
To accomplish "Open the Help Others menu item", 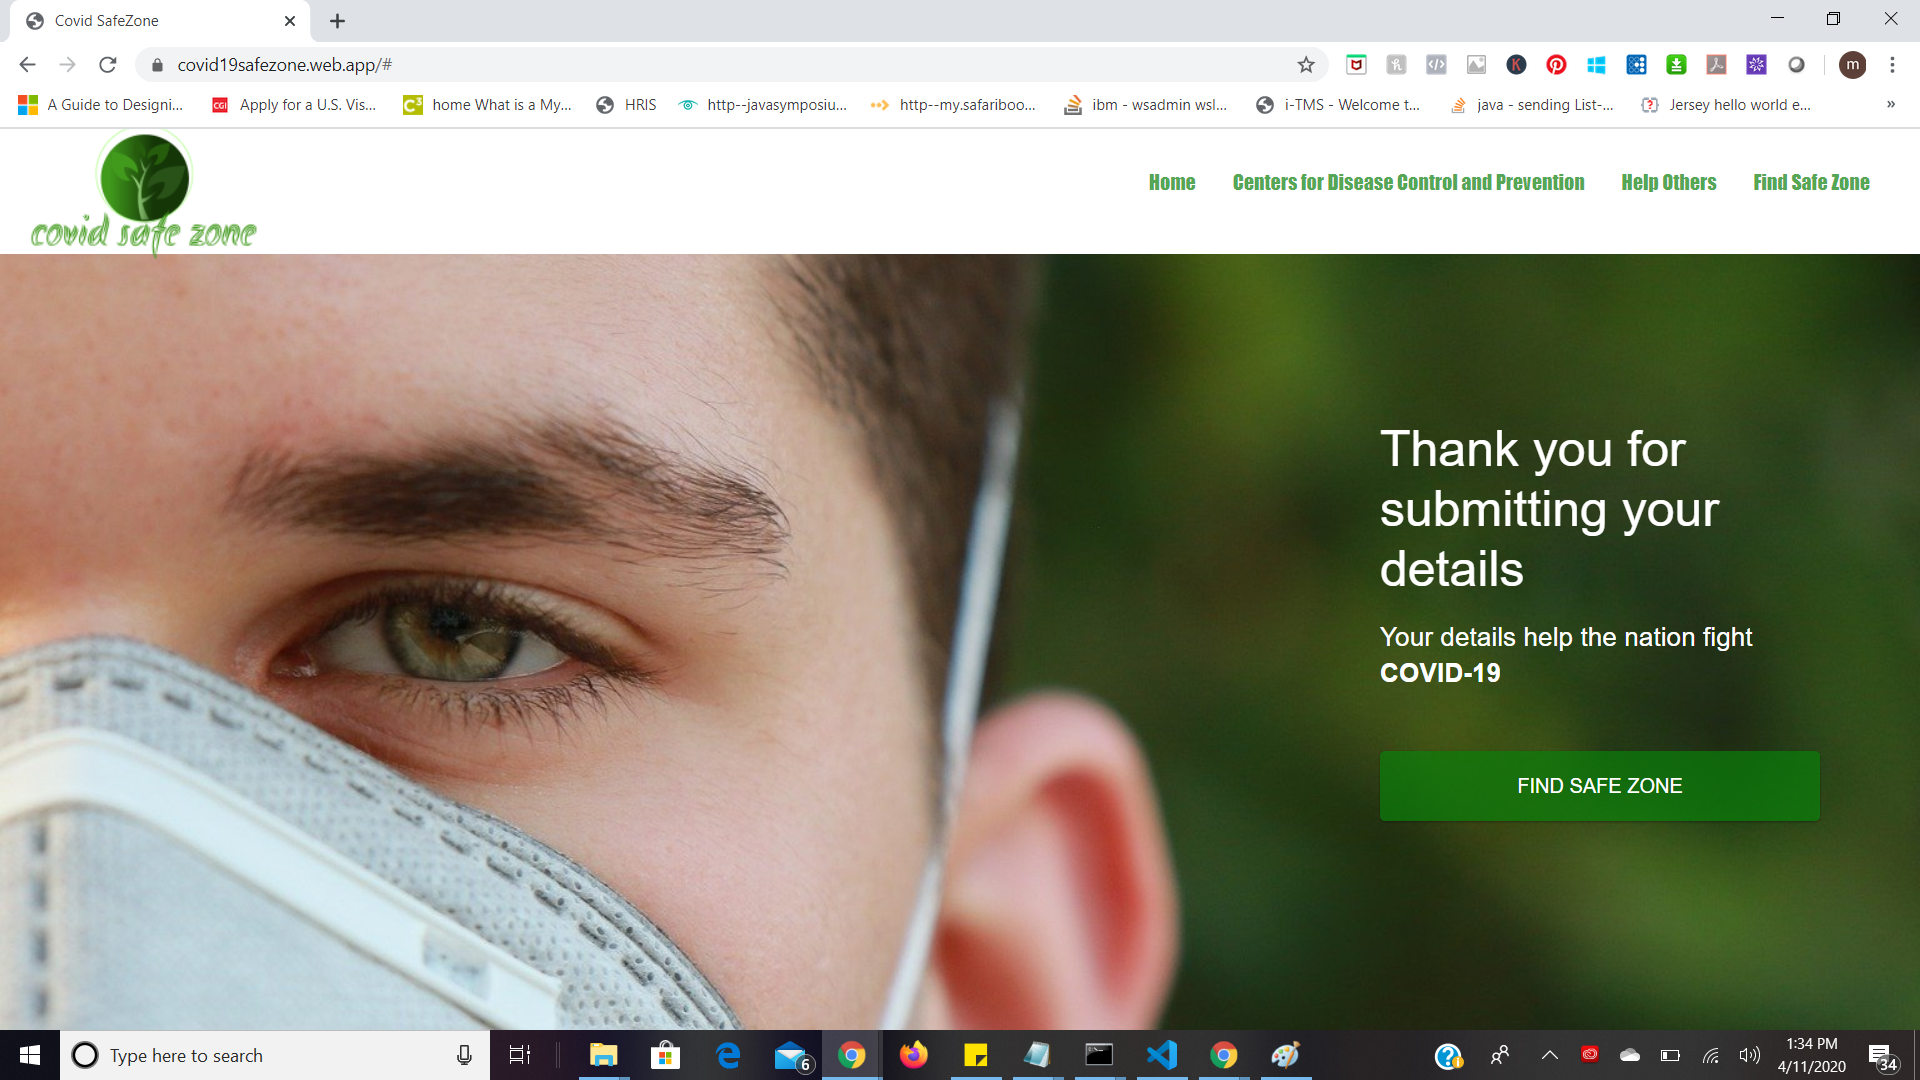I will click(1668, 183).
